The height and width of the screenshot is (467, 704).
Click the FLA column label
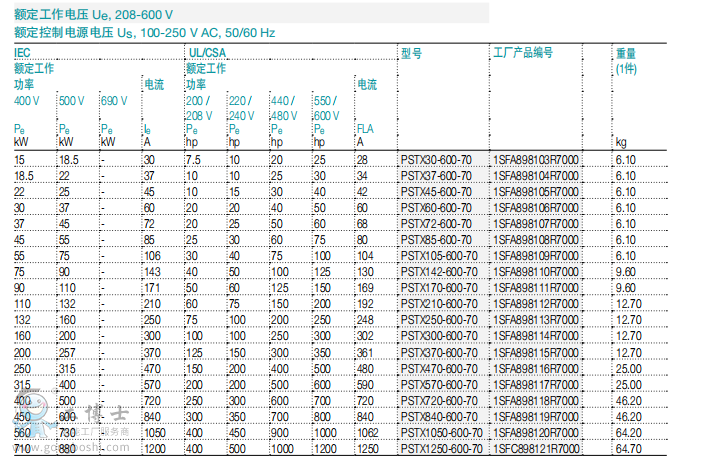[365, 129]
